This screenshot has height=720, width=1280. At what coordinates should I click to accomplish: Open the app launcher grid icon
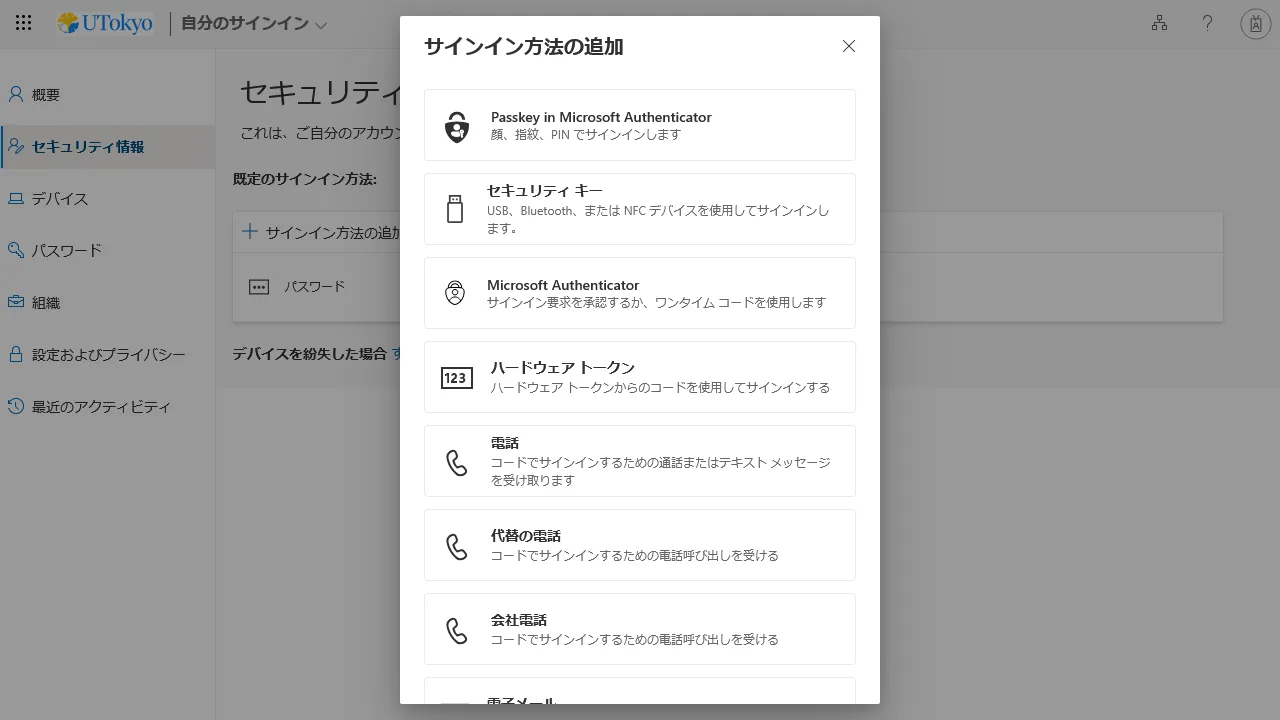click(23, 23)
